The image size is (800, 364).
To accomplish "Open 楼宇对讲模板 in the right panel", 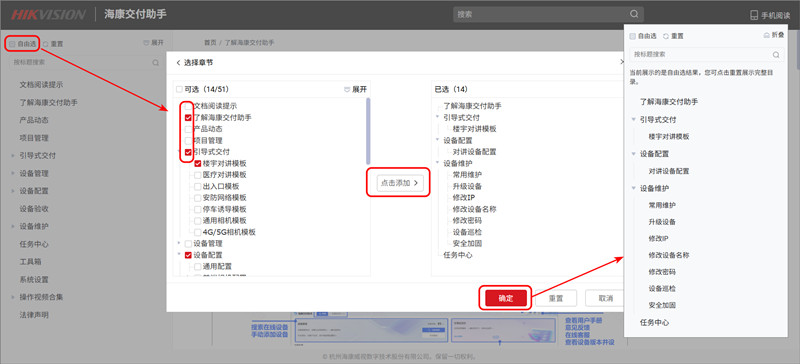I will tap(669, 137).
